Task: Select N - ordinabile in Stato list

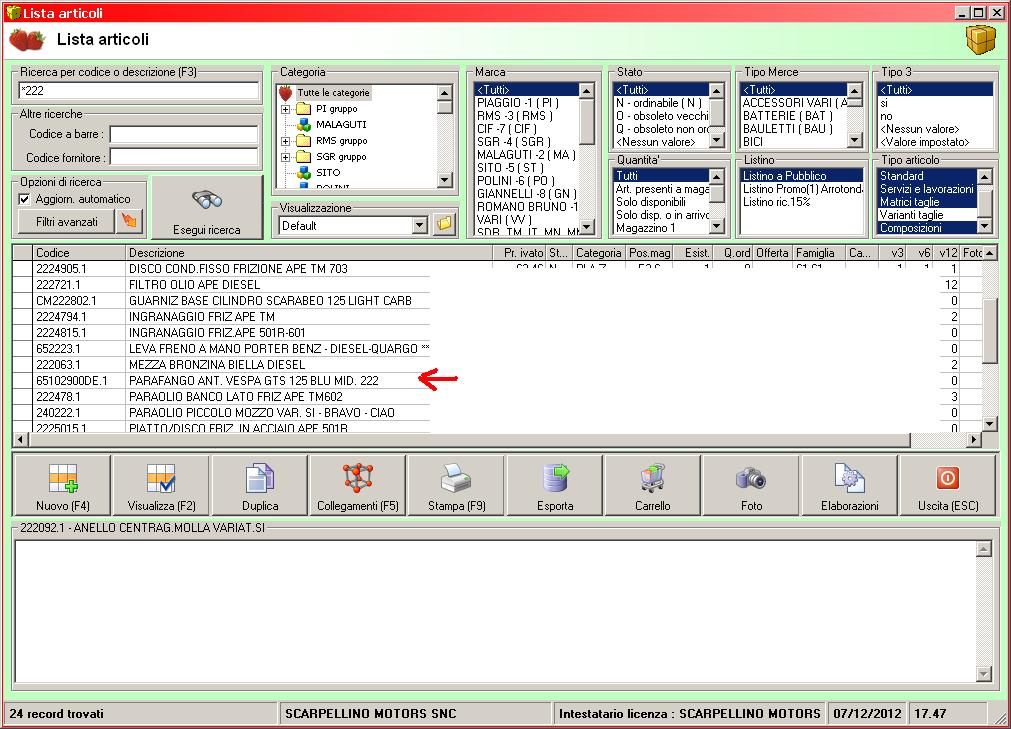Action: coord(661,103)
